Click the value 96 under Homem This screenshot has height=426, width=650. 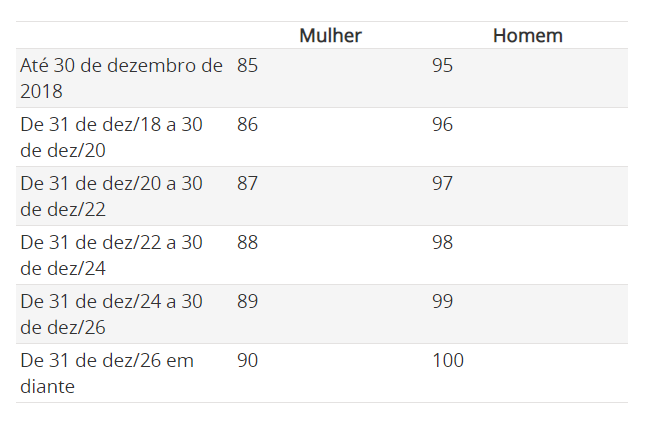point(442,124)
